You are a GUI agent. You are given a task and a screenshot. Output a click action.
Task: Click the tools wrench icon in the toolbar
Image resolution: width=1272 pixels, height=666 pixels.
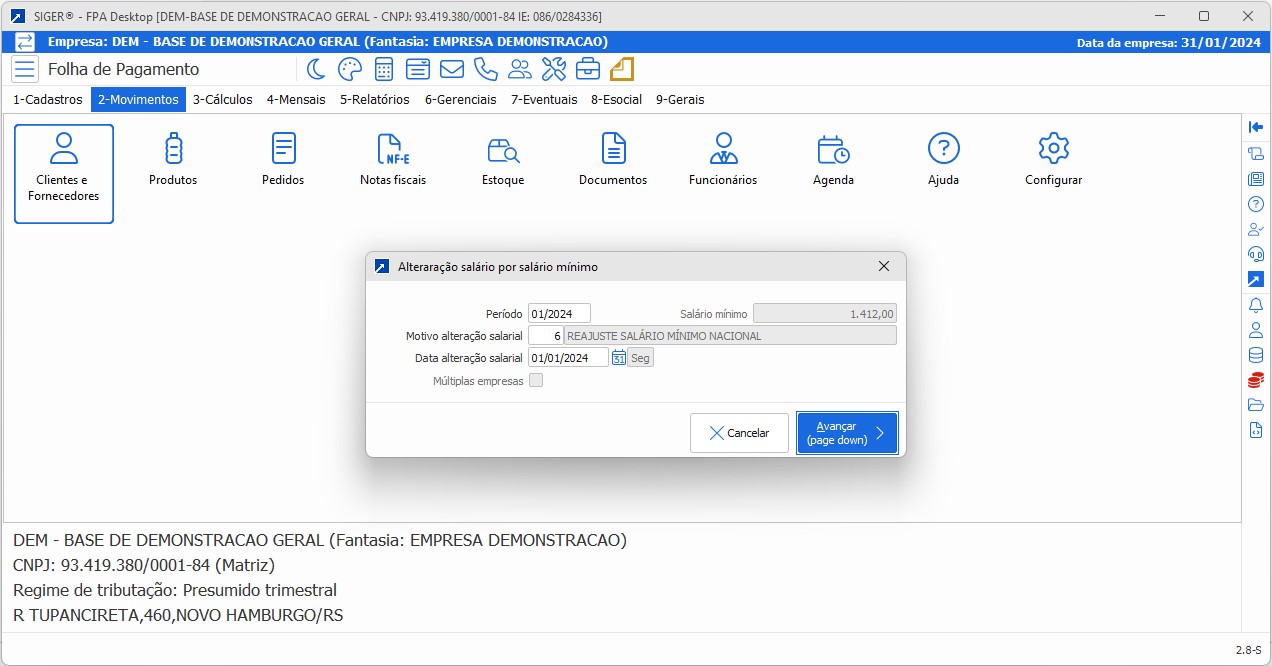point(554,69)
